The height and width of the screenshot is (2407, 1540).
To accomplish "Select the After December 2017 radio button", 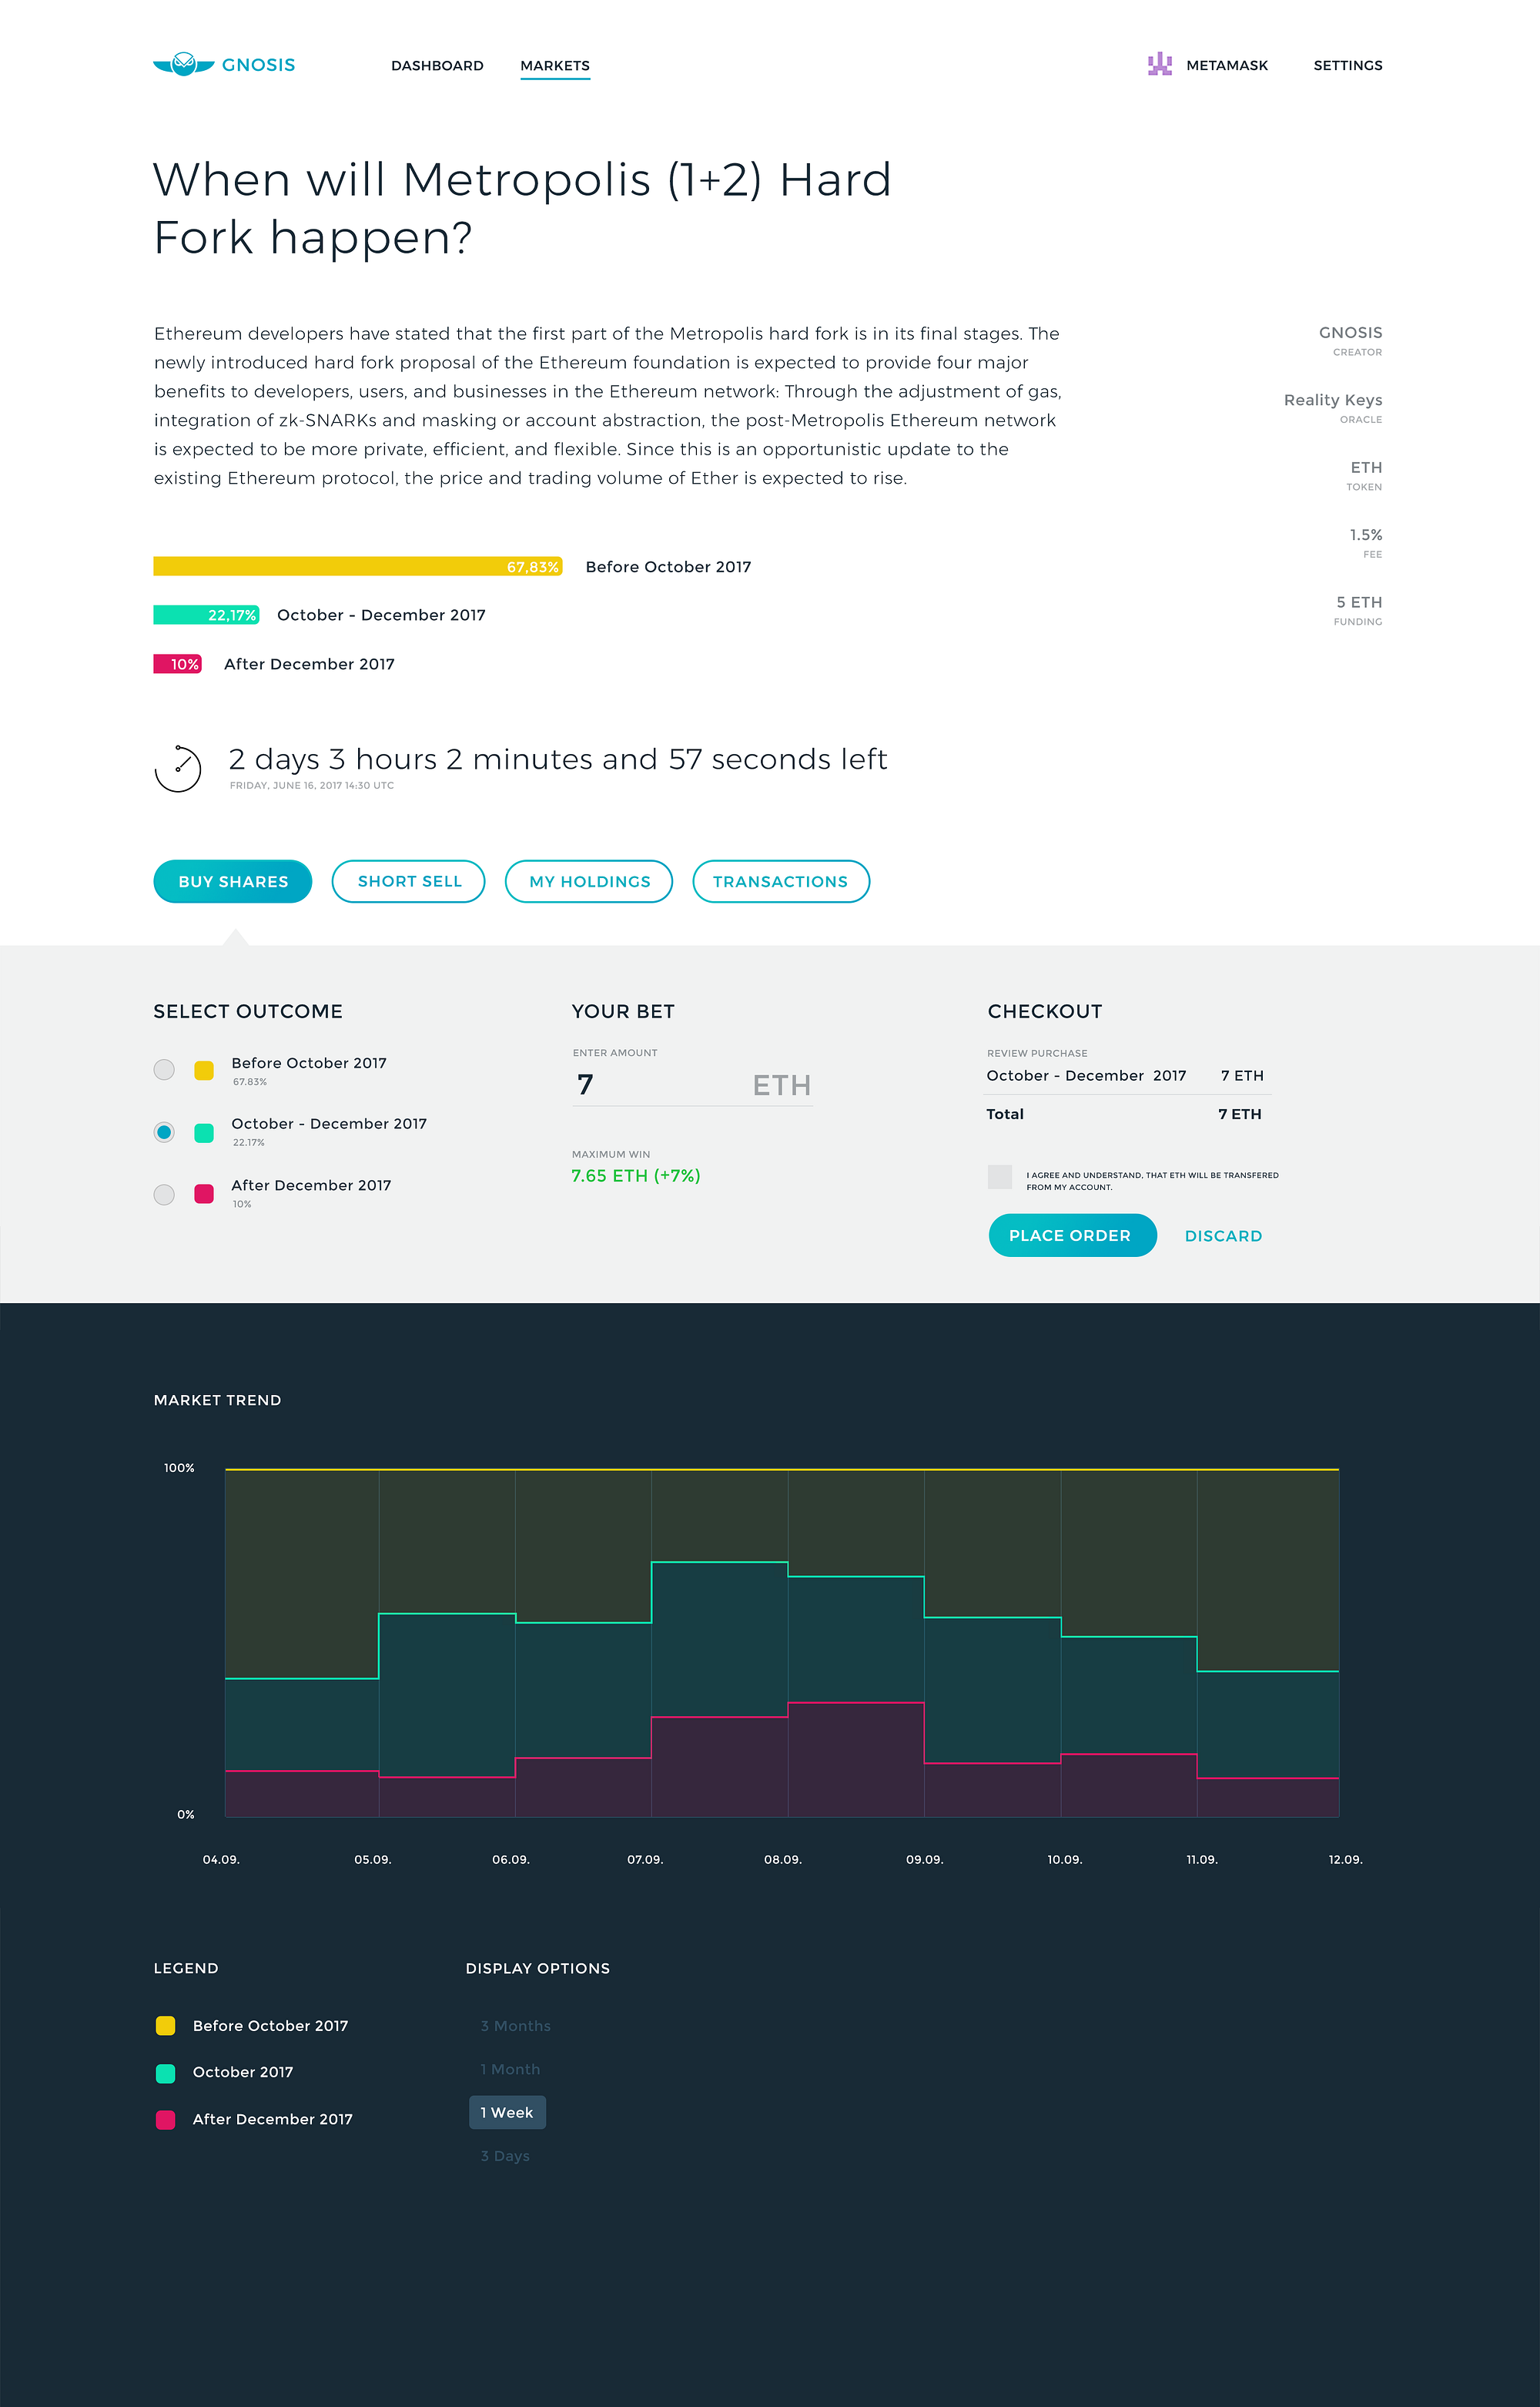I will (164, 1194).
